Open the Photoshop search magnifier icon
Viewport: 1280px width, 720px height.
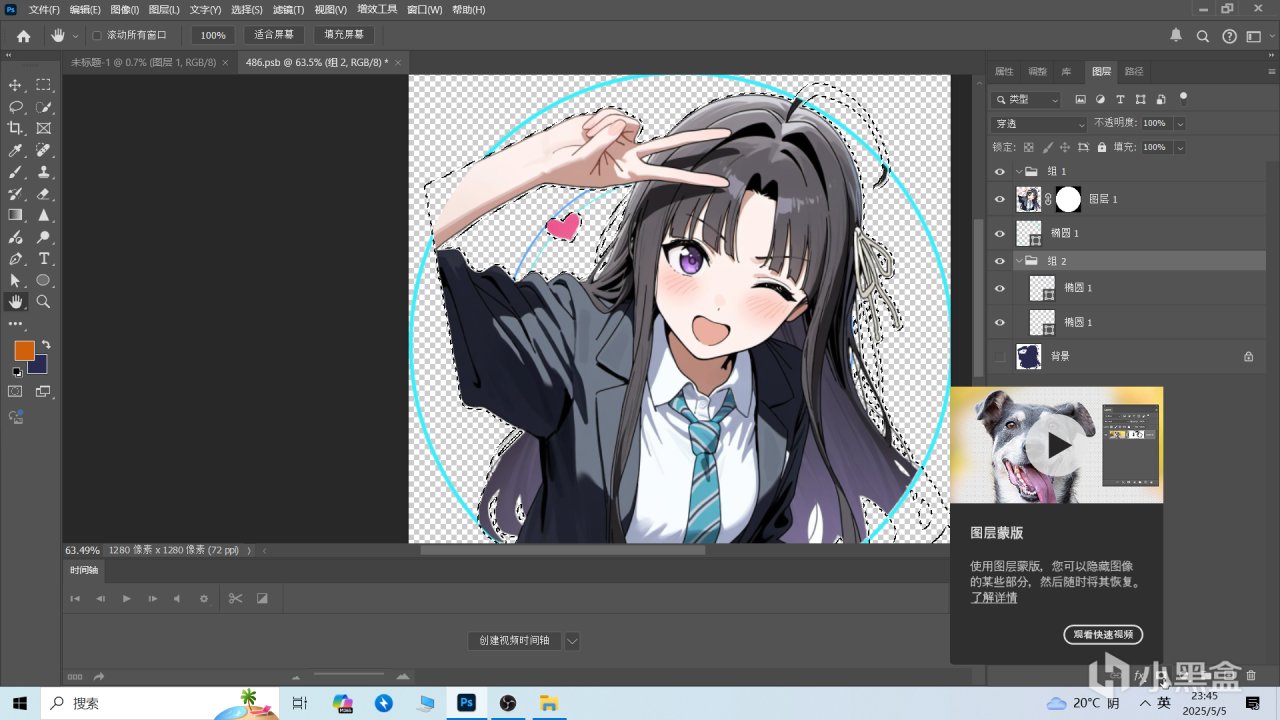point(1203,36)
